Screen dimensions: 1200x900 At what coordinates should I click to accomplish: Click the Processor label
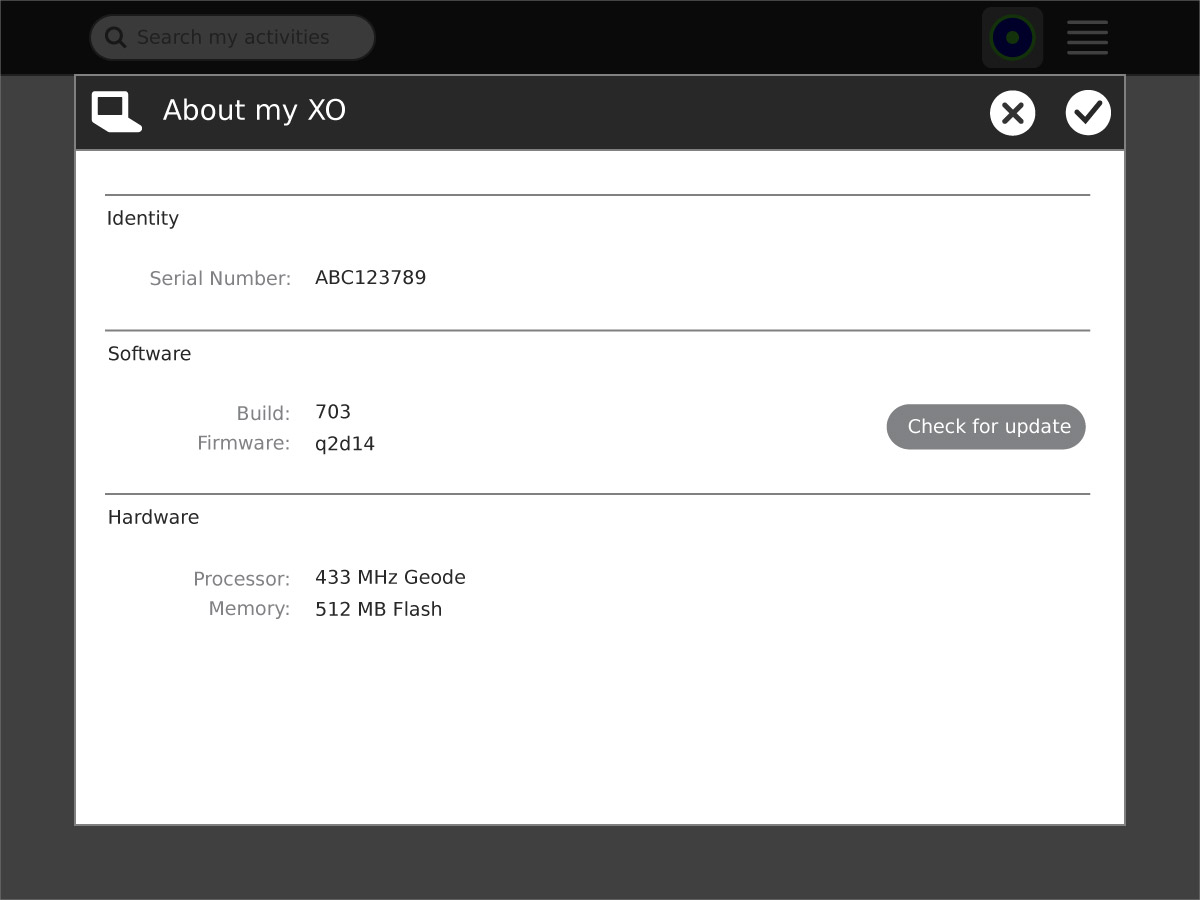point(241,579)
